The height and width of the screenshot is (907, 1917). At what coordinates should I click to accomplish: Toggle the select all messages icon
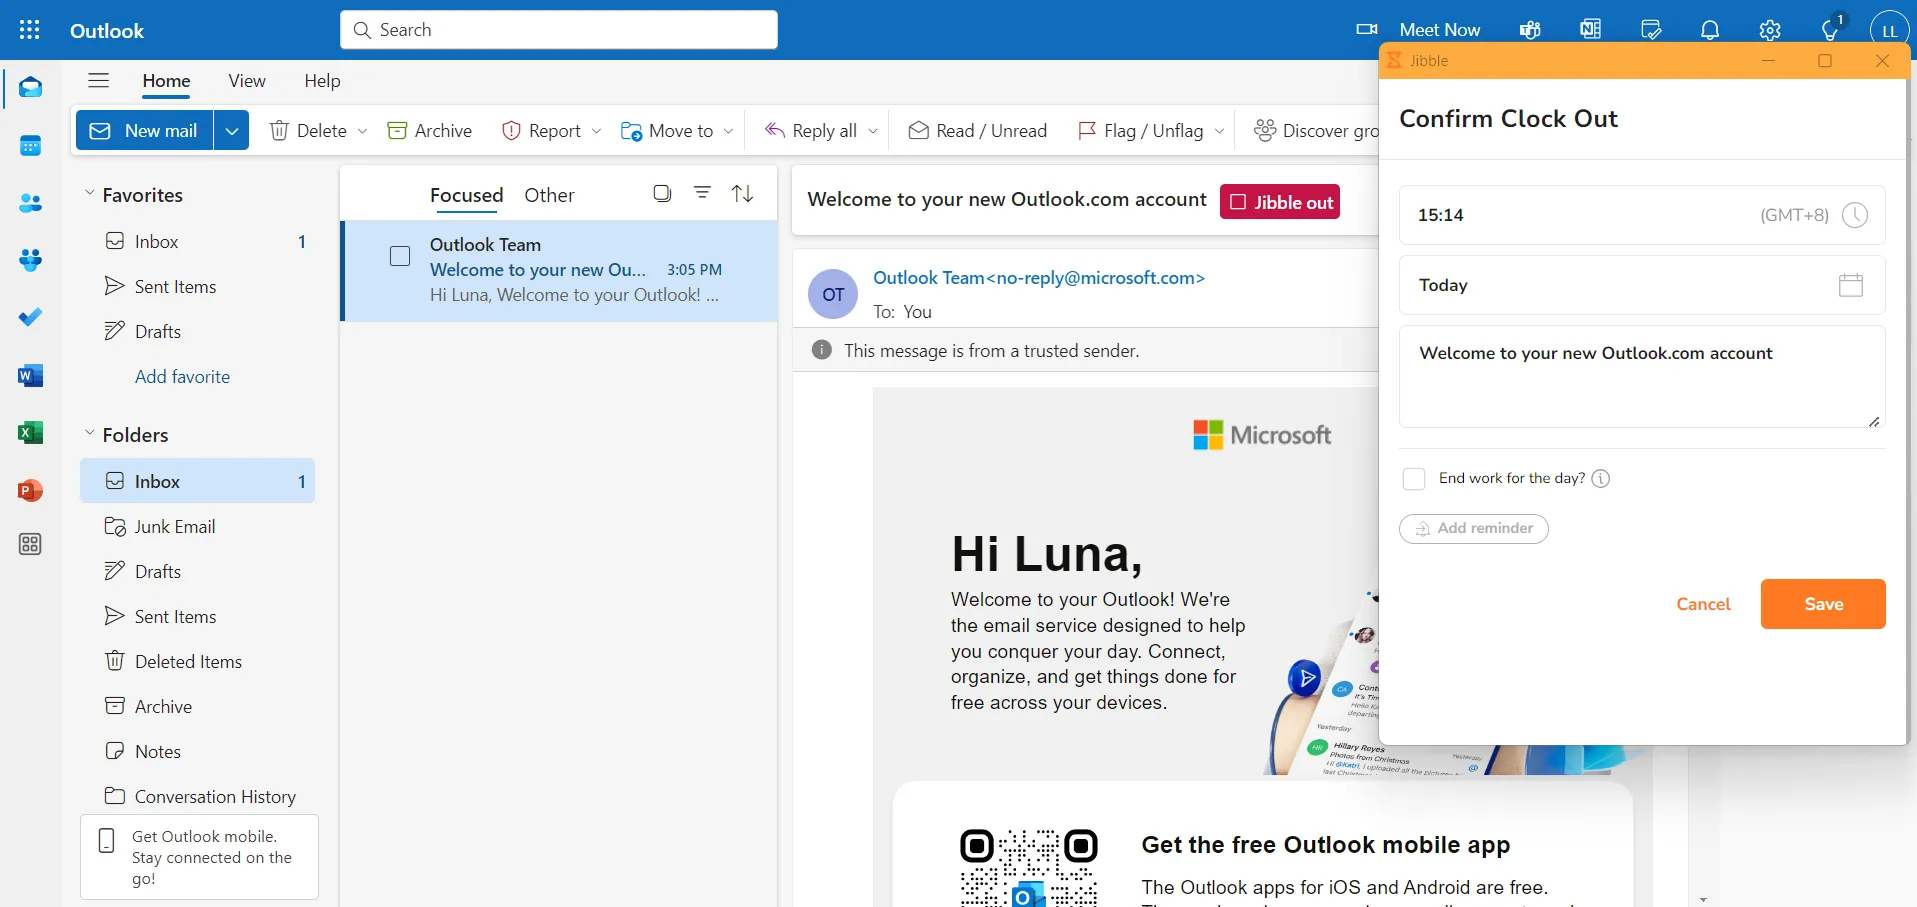662,194
